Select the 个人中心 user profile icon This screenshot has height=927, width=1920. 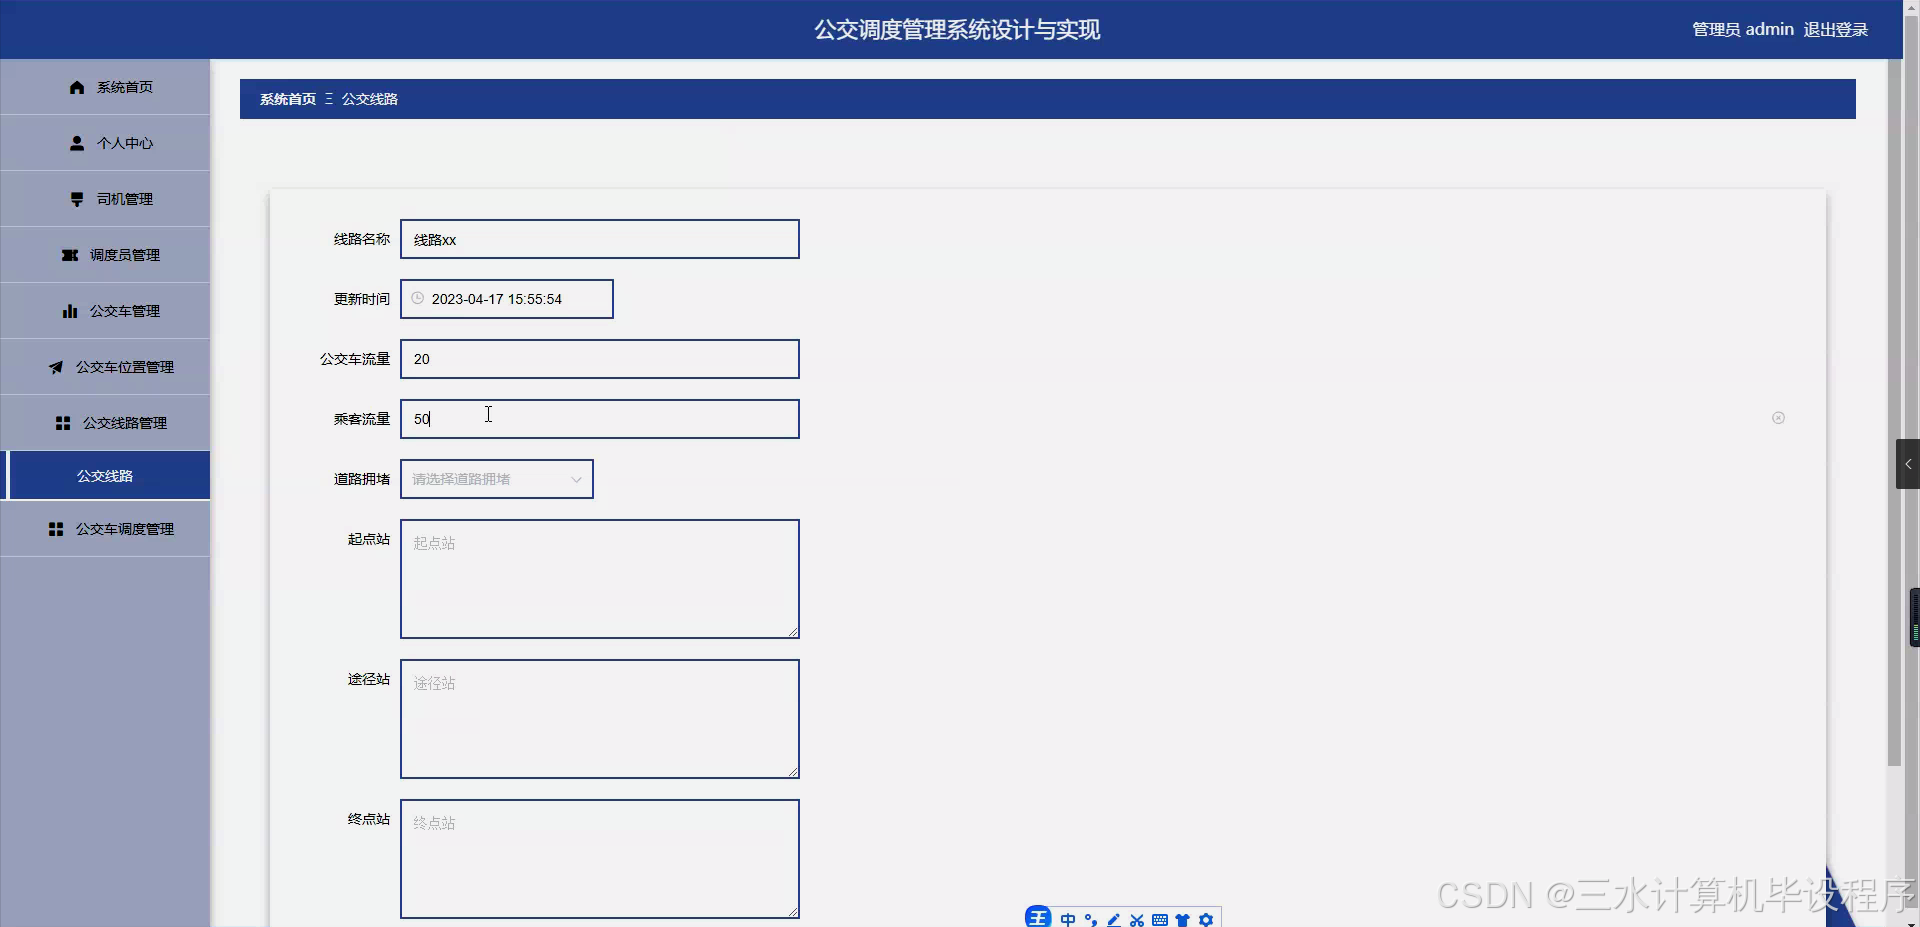[x=76, y=143]
